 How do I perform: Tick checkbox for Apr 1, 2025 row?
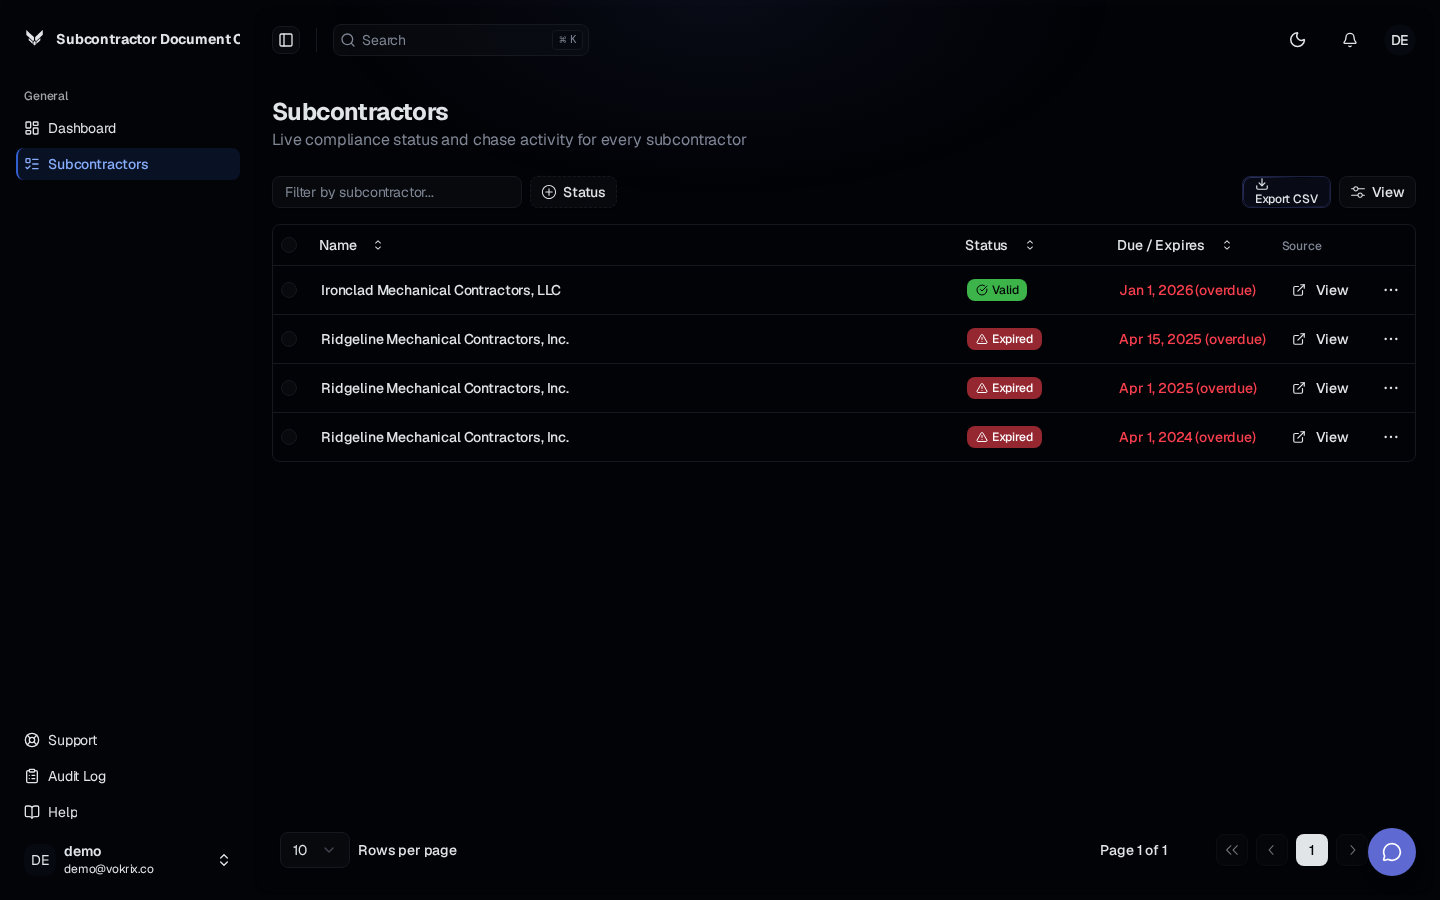click(x=289, y=388)
